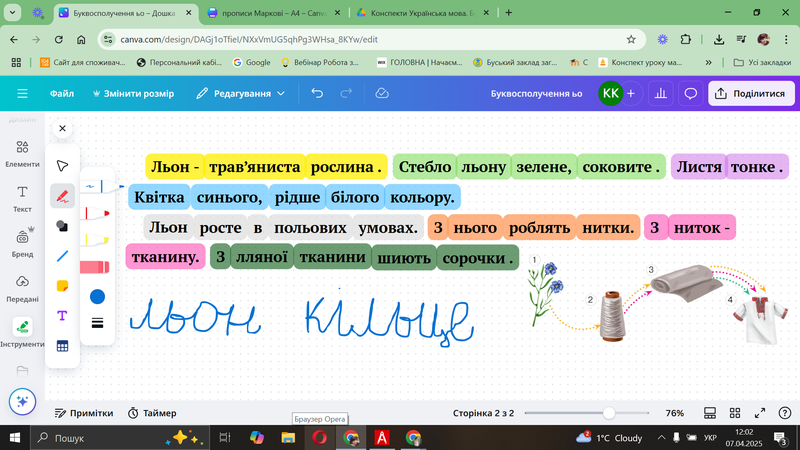Open the Opera browser taskbar icon
This screenshot has height=450, width=800.
pyautogui.click(x=319, y=438)
